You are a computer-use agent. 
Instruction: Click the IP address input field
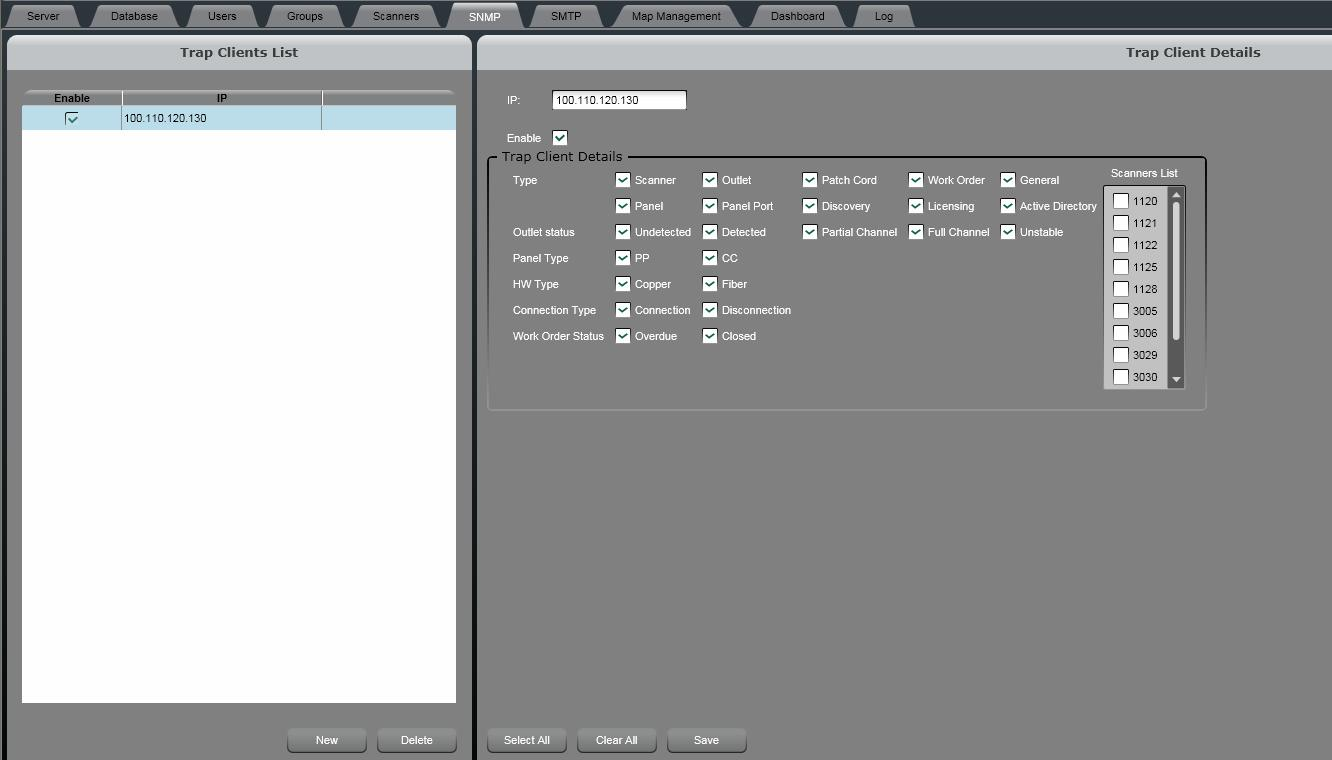[619, 100]
